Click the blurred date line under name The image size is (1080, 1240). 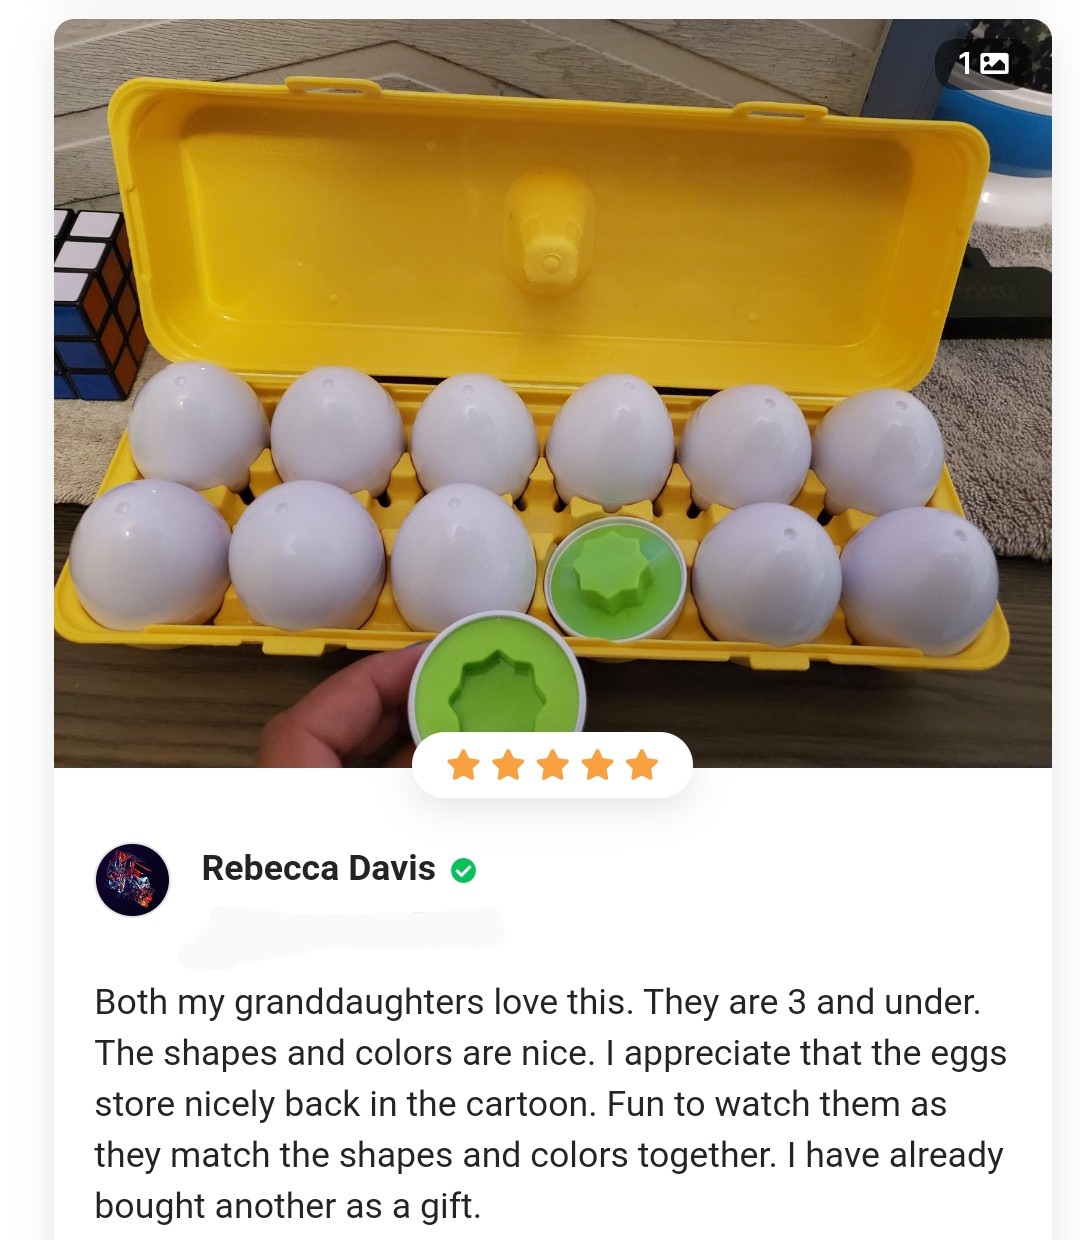341,936
